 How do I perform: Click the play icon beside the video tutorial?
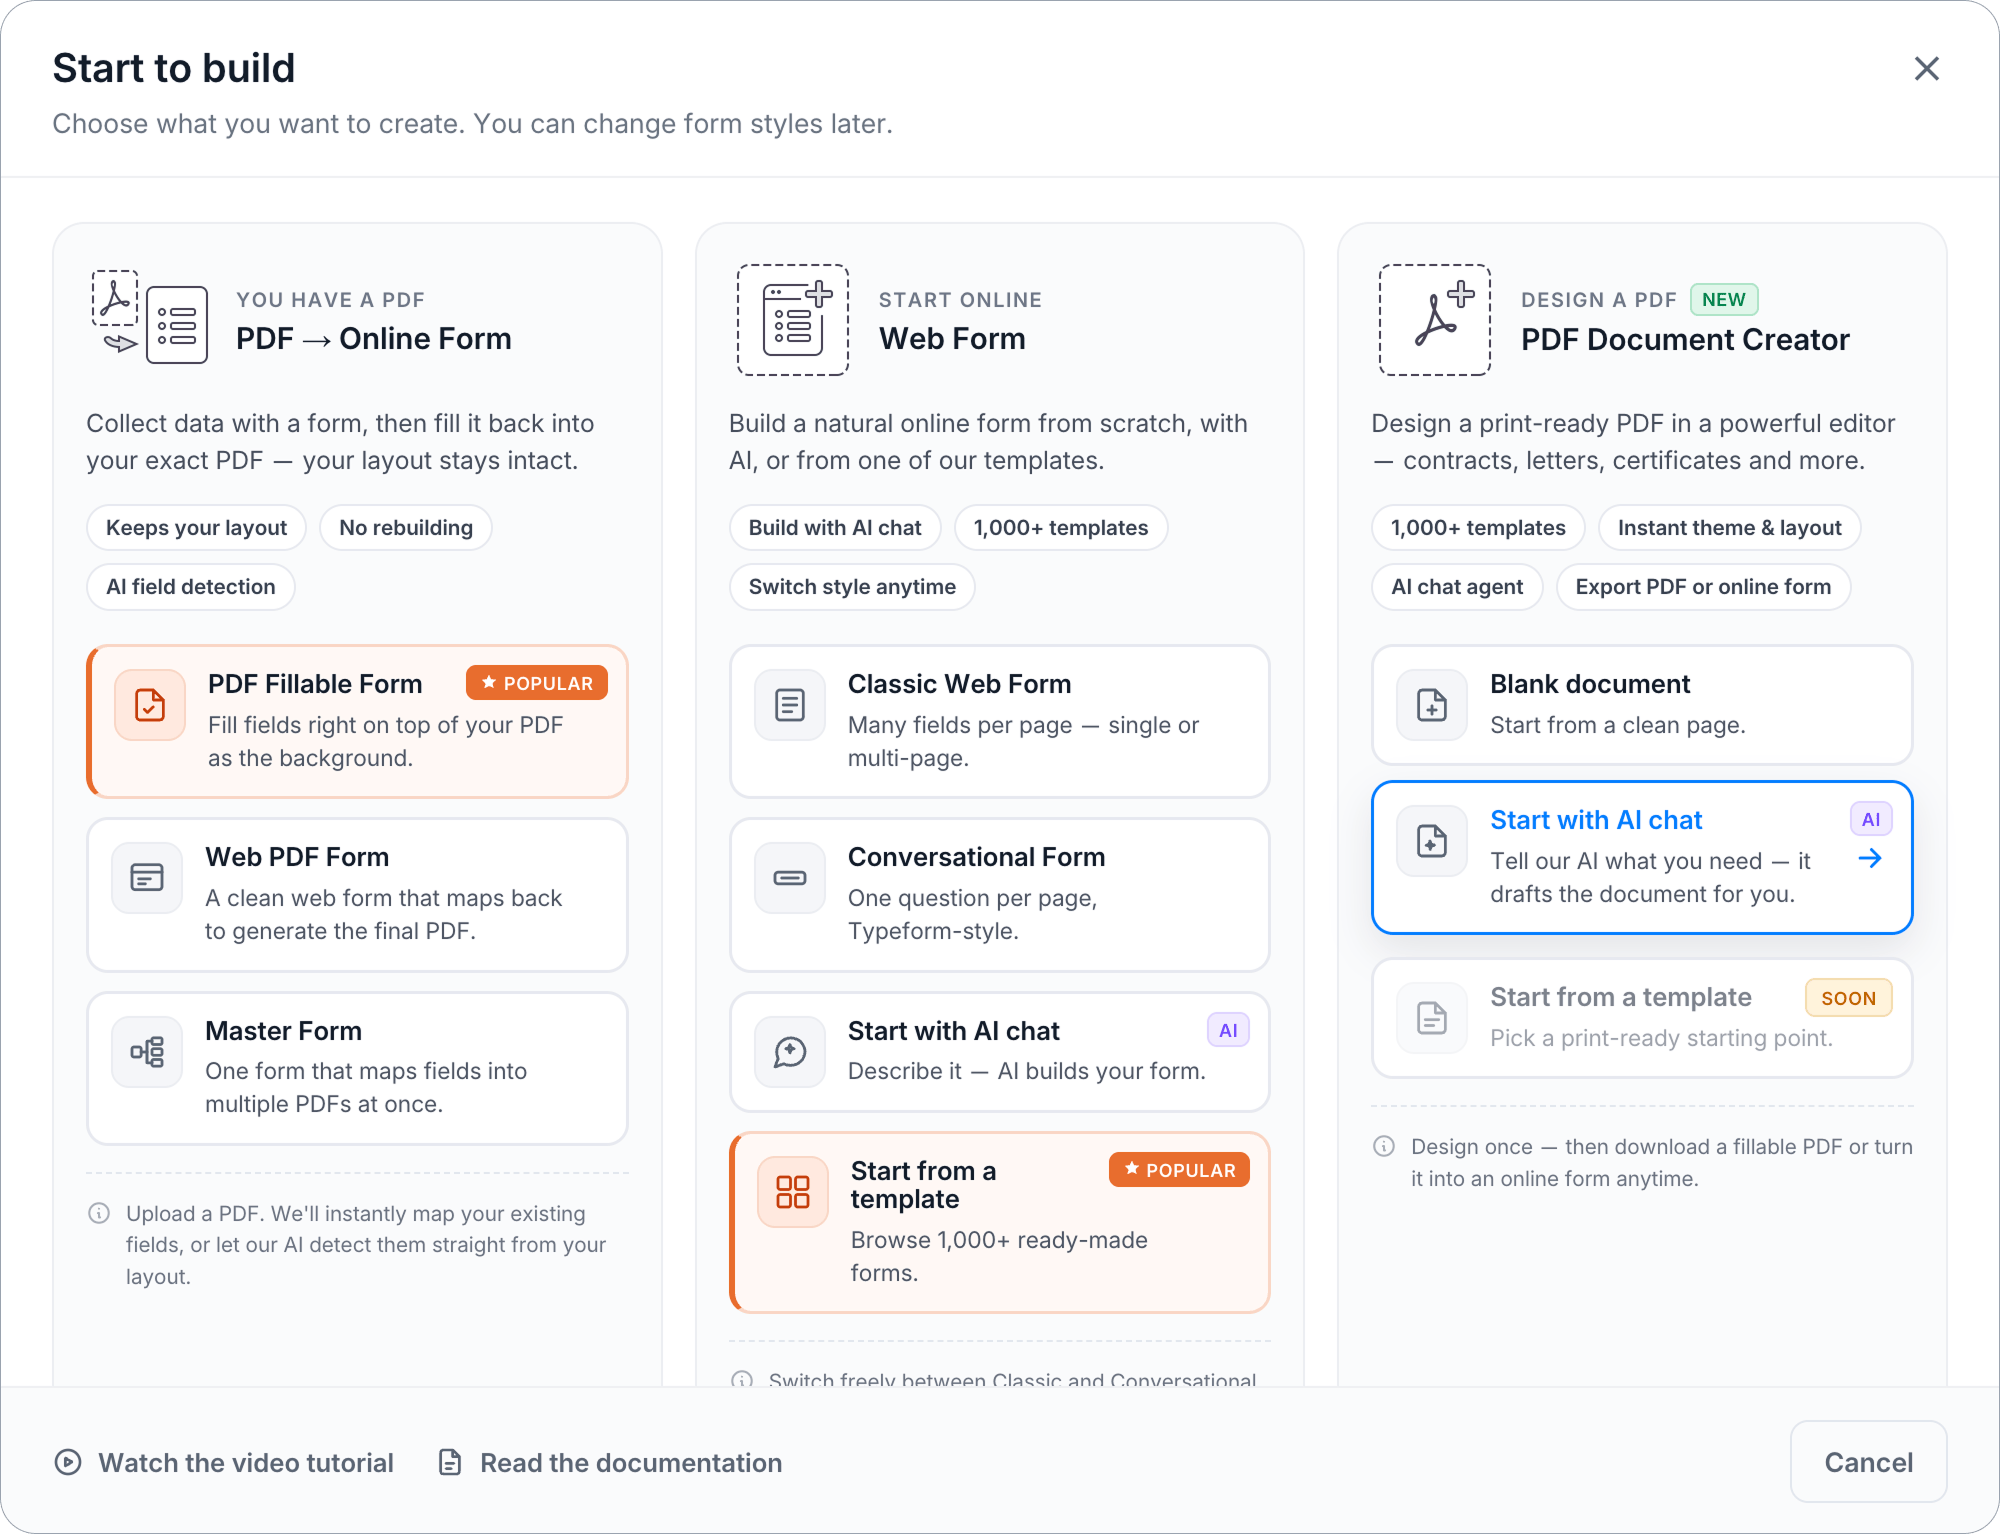pyautogui.click(x=68, y=1462)
